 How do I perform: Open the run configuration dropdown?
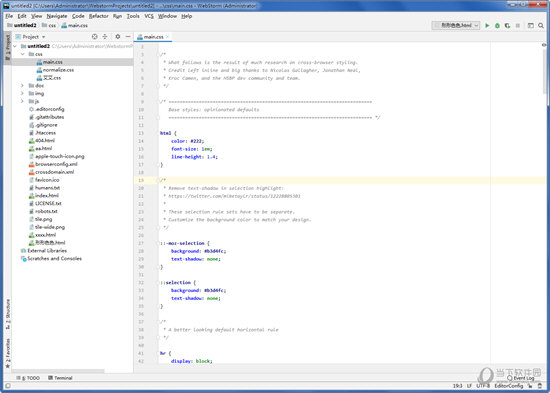click(456, 25)
